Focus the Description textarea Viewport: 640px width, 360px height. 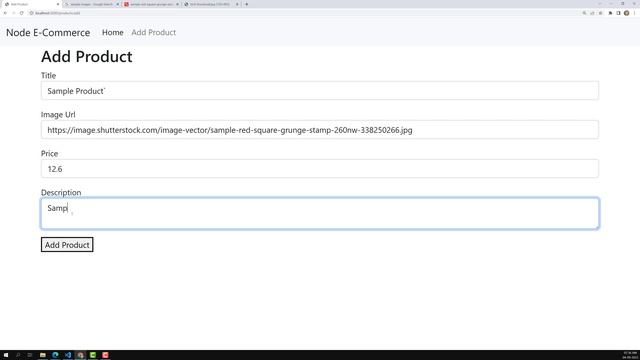pos(320,213)
